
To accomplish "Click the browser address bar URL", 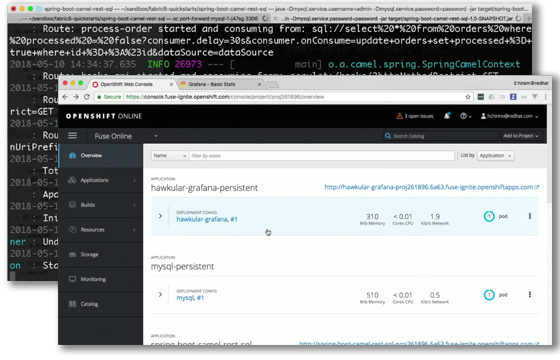I will point(225,97).
